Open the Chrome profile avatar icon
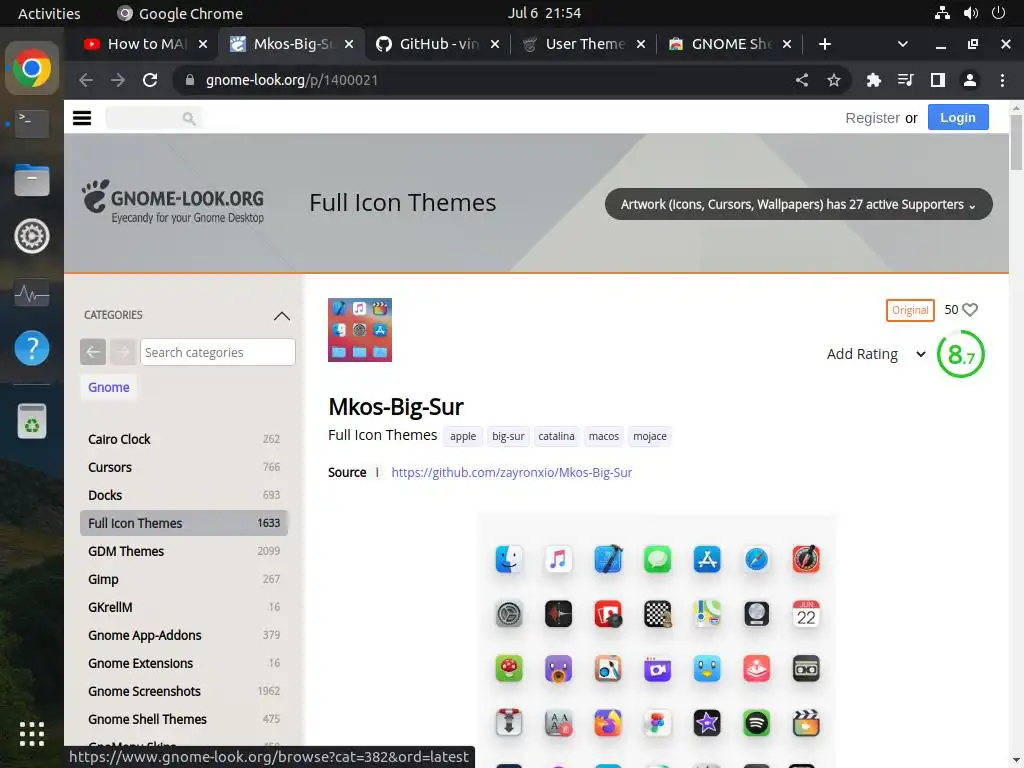 (970, 80)
